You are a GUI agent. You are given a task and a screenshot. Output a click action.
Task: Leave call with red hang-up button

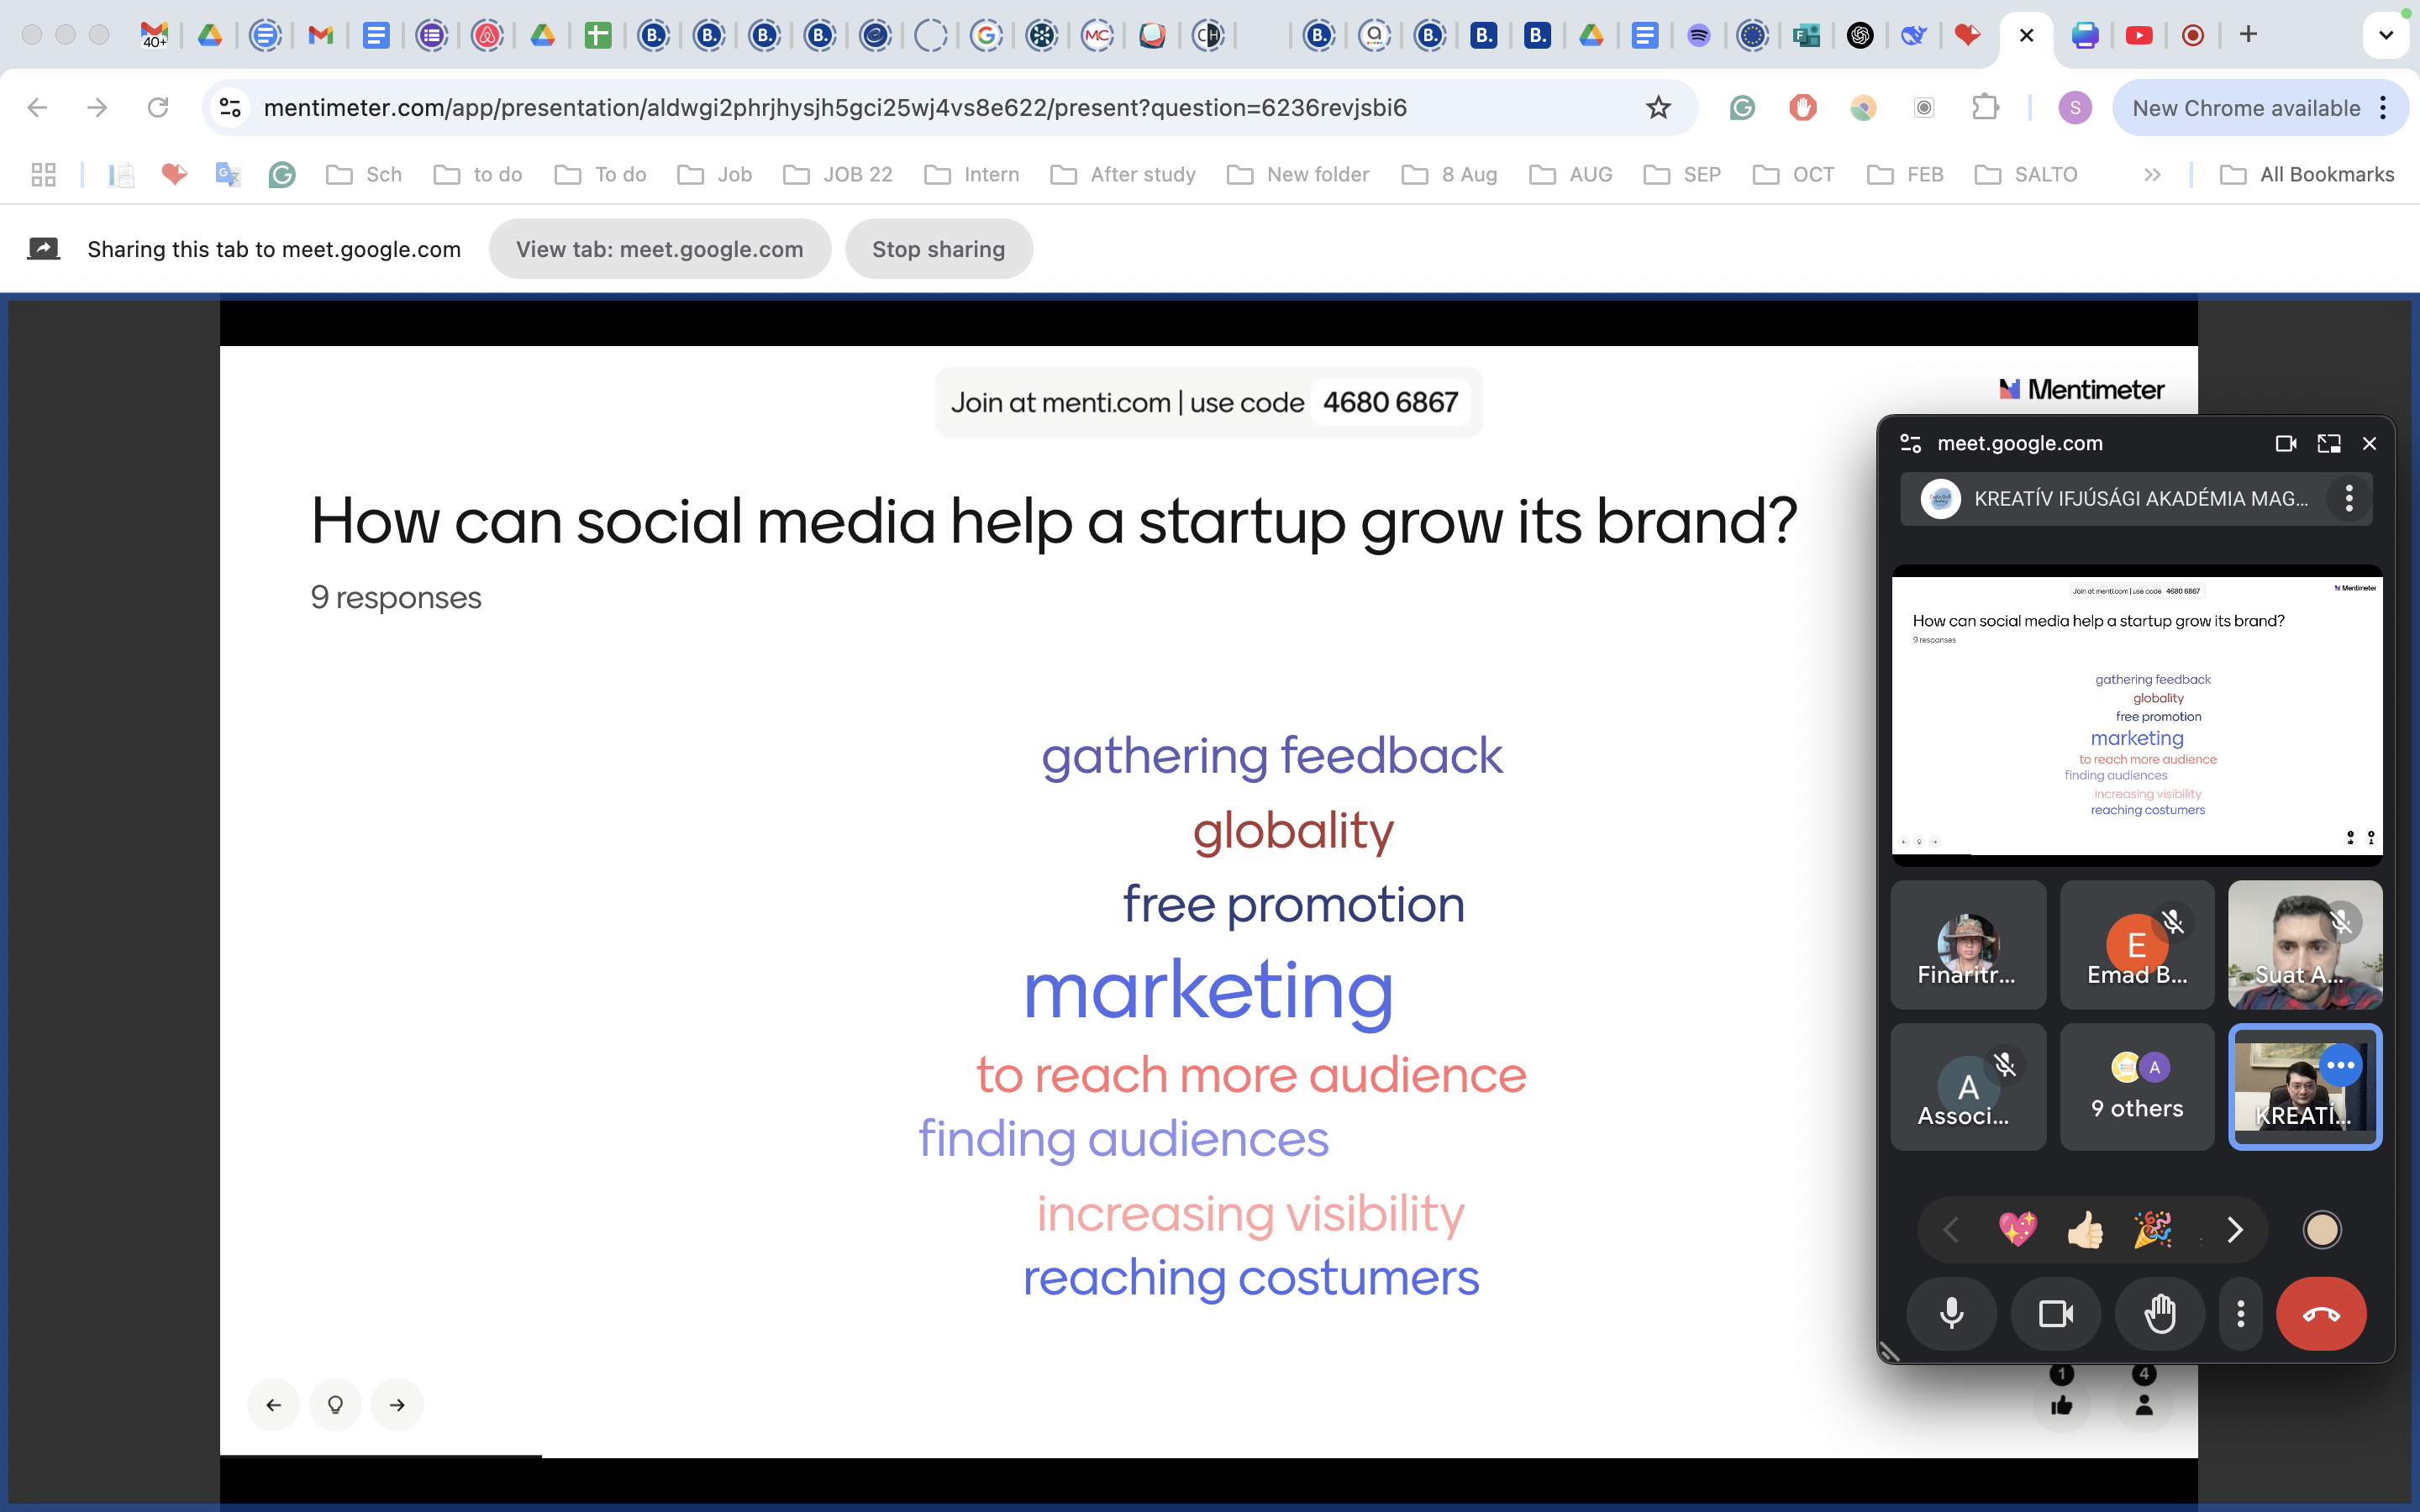pos(2321,1313)
